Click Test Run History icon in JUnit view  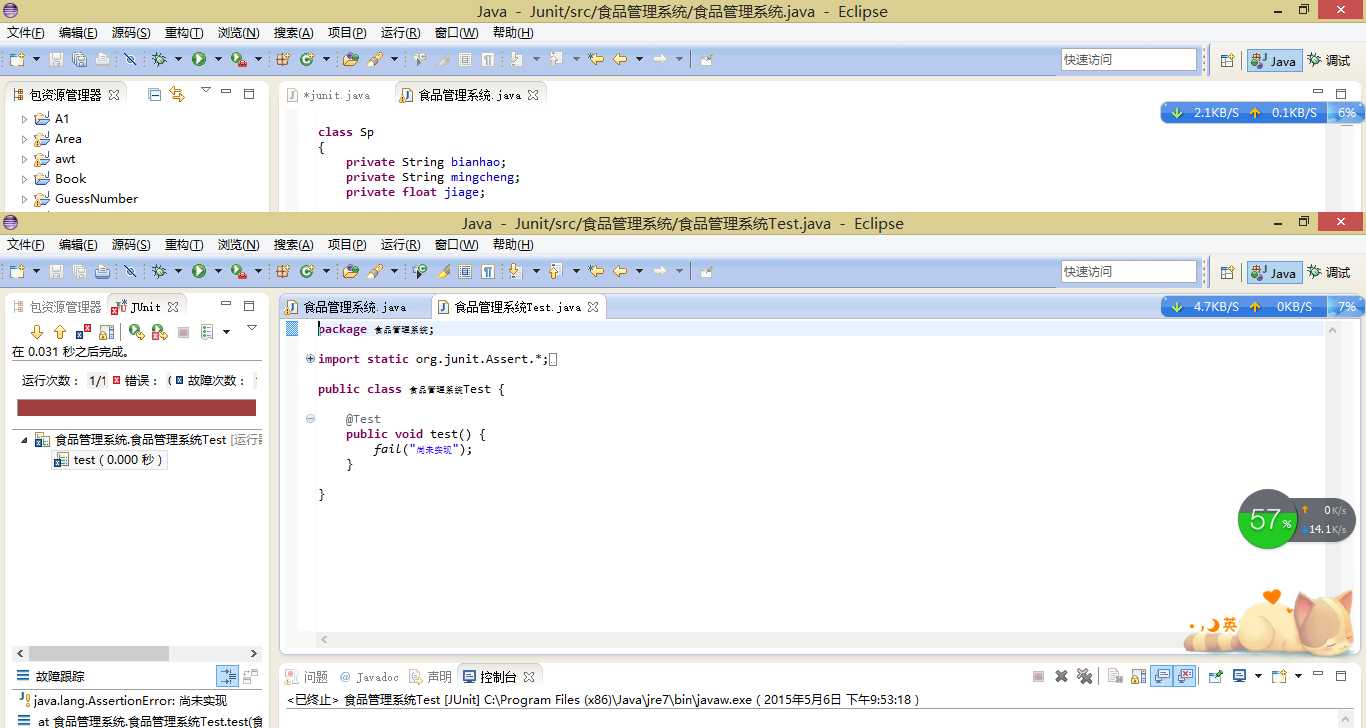(x=207, y=331)
